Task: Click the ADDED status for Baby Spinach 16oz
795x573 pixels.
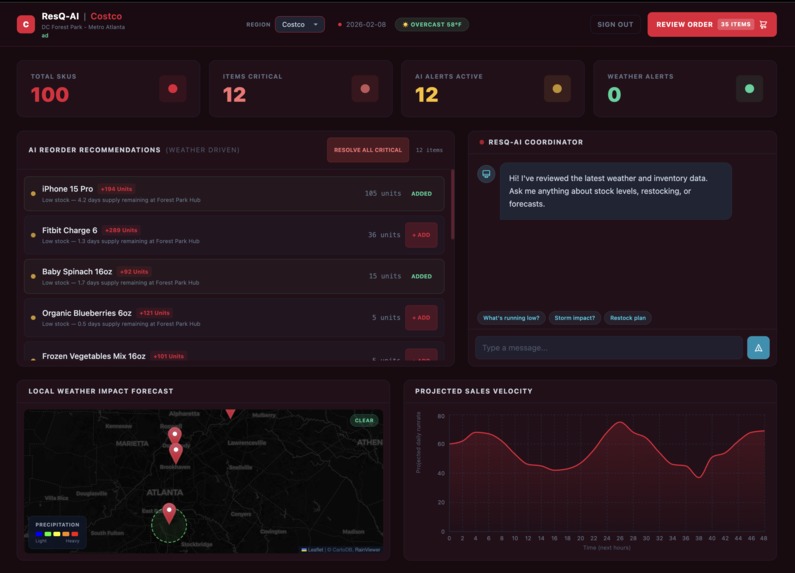Action: coord(421,276)
